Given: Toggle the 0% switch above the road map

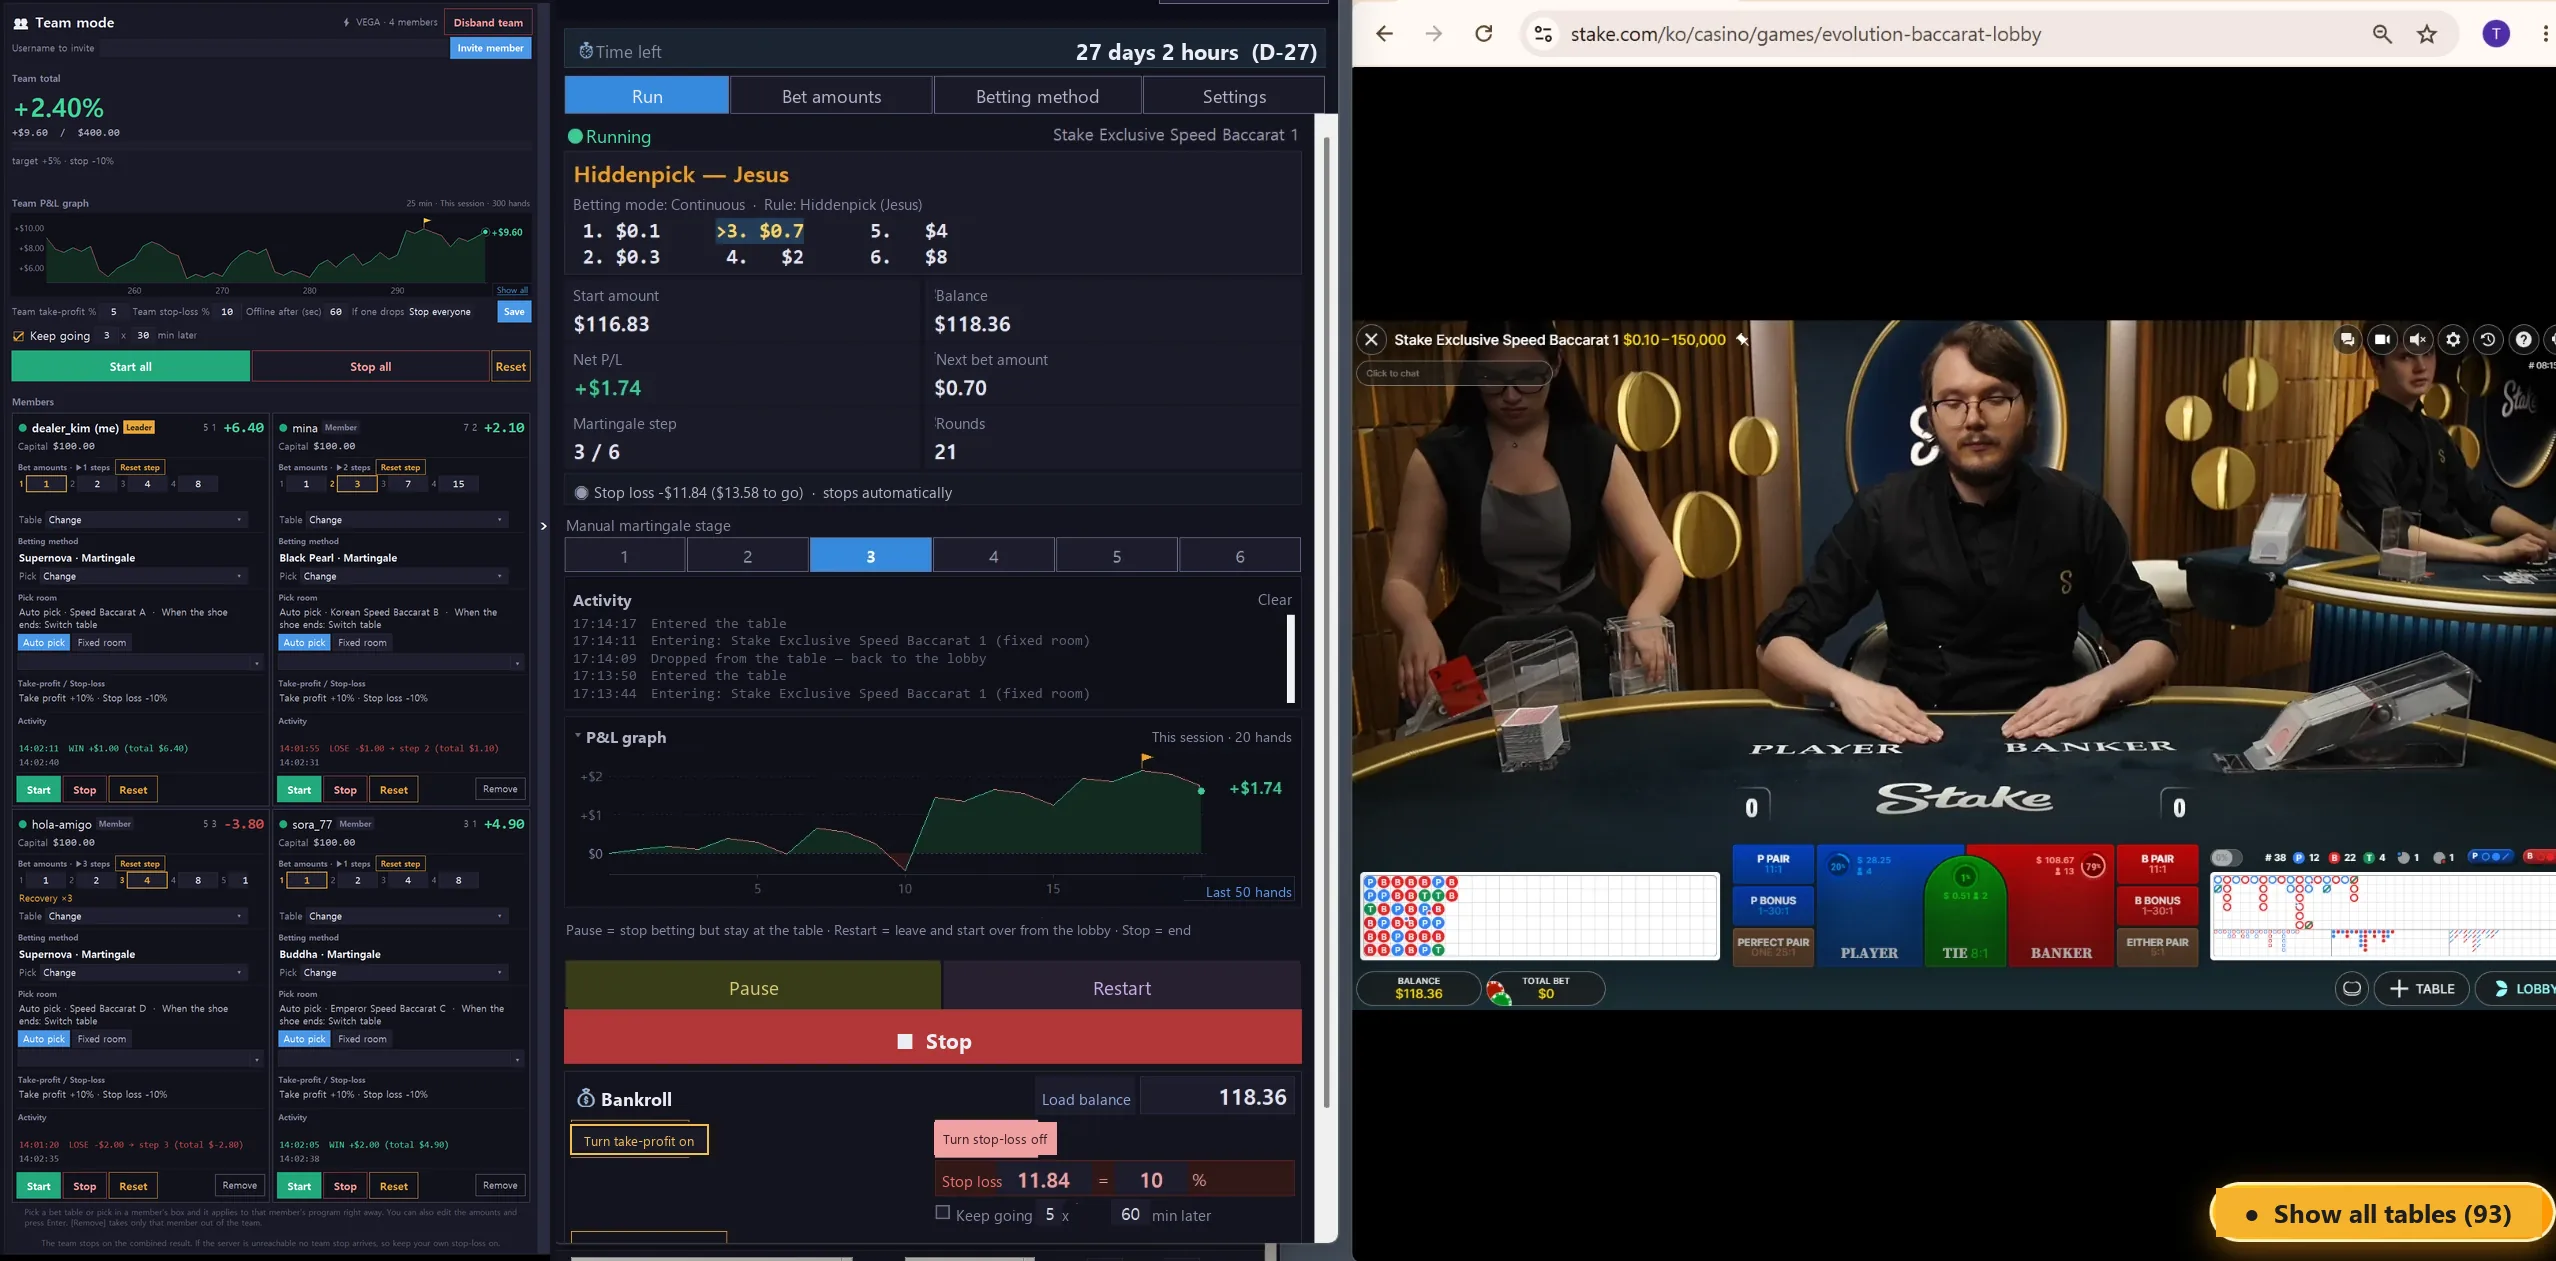Looking at the screenshot, I should click(x=2225, y=858).
